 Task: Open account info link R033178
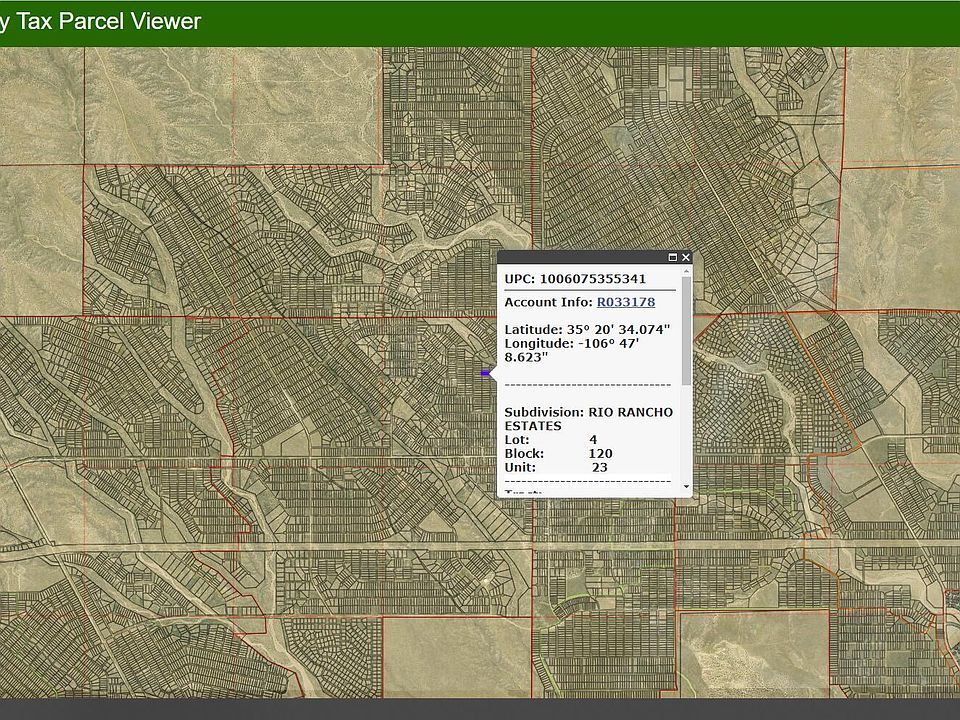point(626,302)
